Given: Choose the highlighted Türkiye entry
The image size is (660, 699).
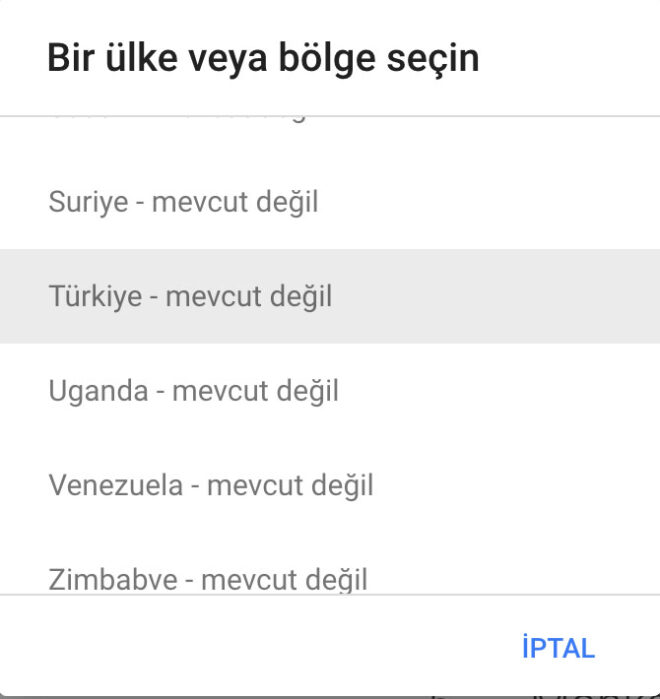Looking at the screenshot, I should click(330, 296).
